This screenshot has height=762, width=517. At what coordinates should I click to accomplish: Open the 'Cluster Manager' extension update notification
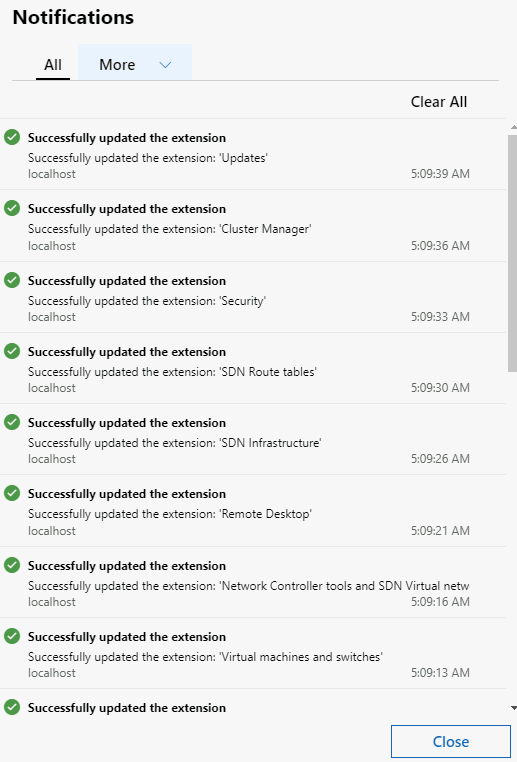[x=253, y=226]
